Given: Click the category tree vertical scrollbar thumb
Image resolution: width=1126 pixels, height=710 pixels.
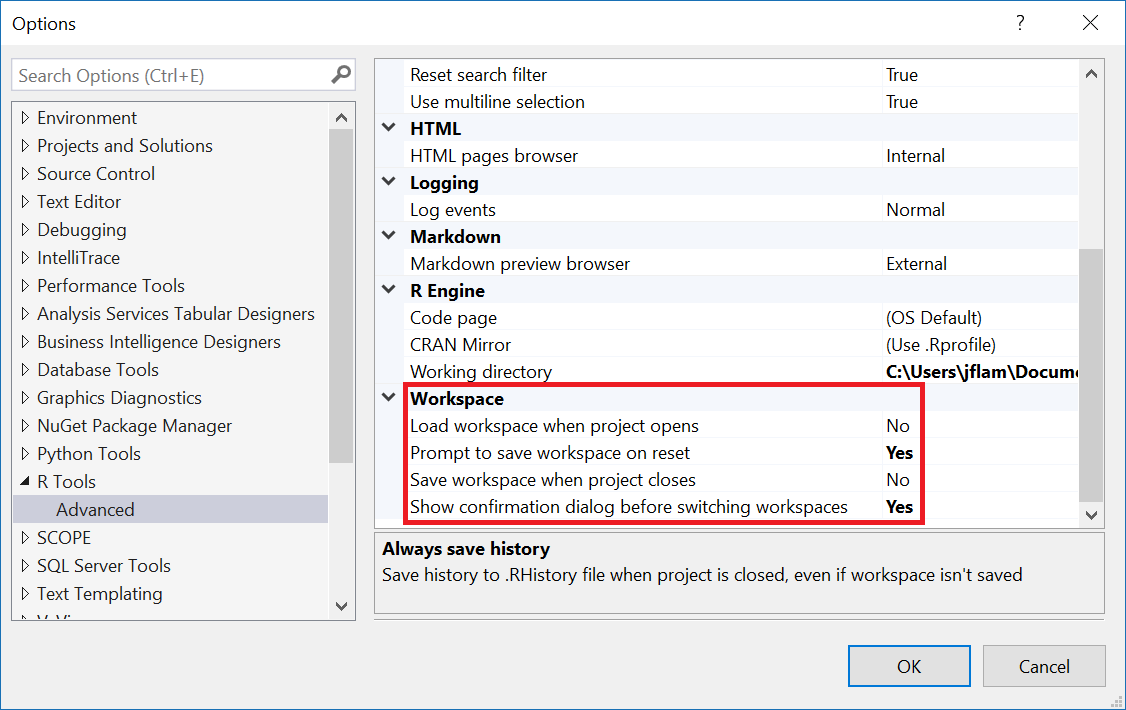Looking at the screenshot, I should (x=341, y=296).
